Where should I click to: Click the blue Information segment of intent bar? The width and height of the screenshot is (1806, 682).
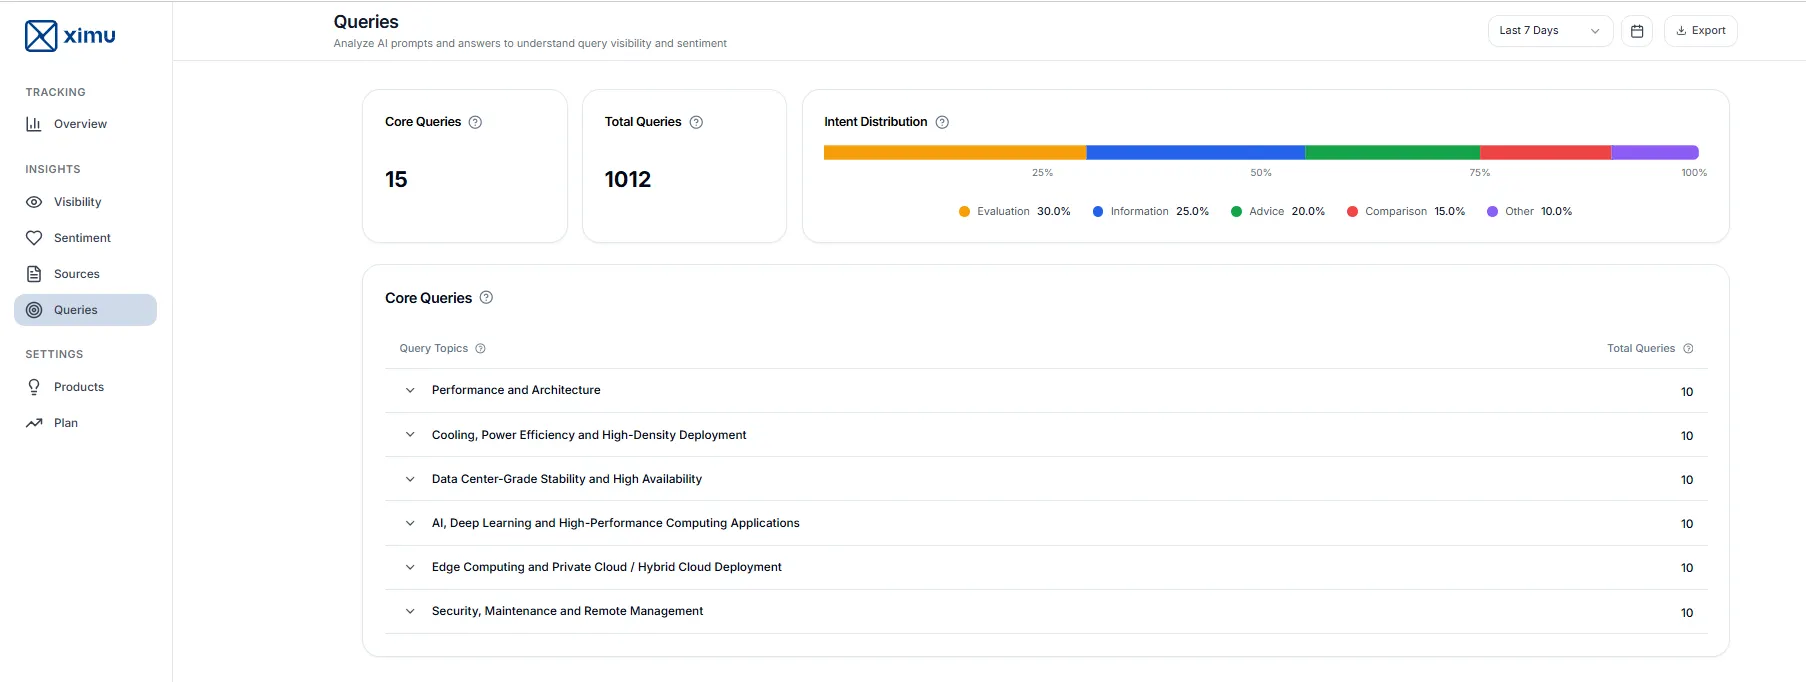[x=1195, y=153]
